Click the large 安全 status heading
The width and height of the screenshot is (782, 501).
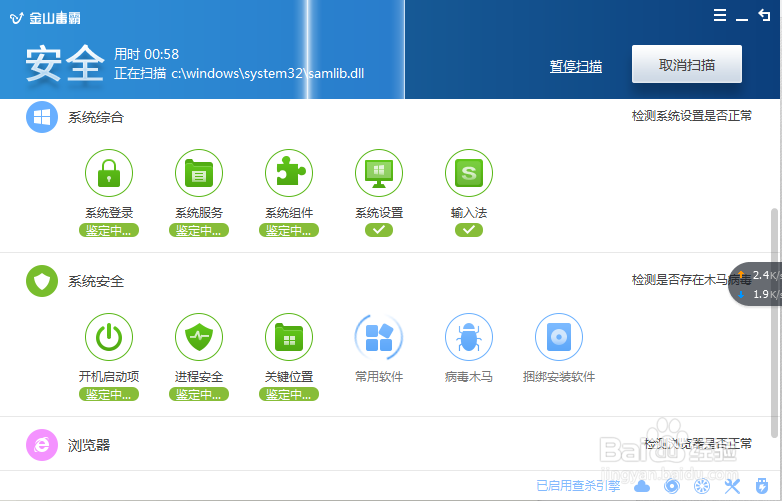[65, 63]
